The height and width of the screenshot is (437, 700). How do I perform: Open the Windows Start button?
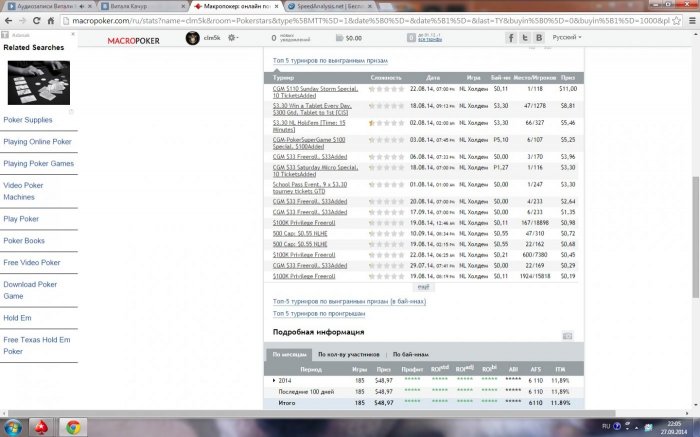[12, 427]
